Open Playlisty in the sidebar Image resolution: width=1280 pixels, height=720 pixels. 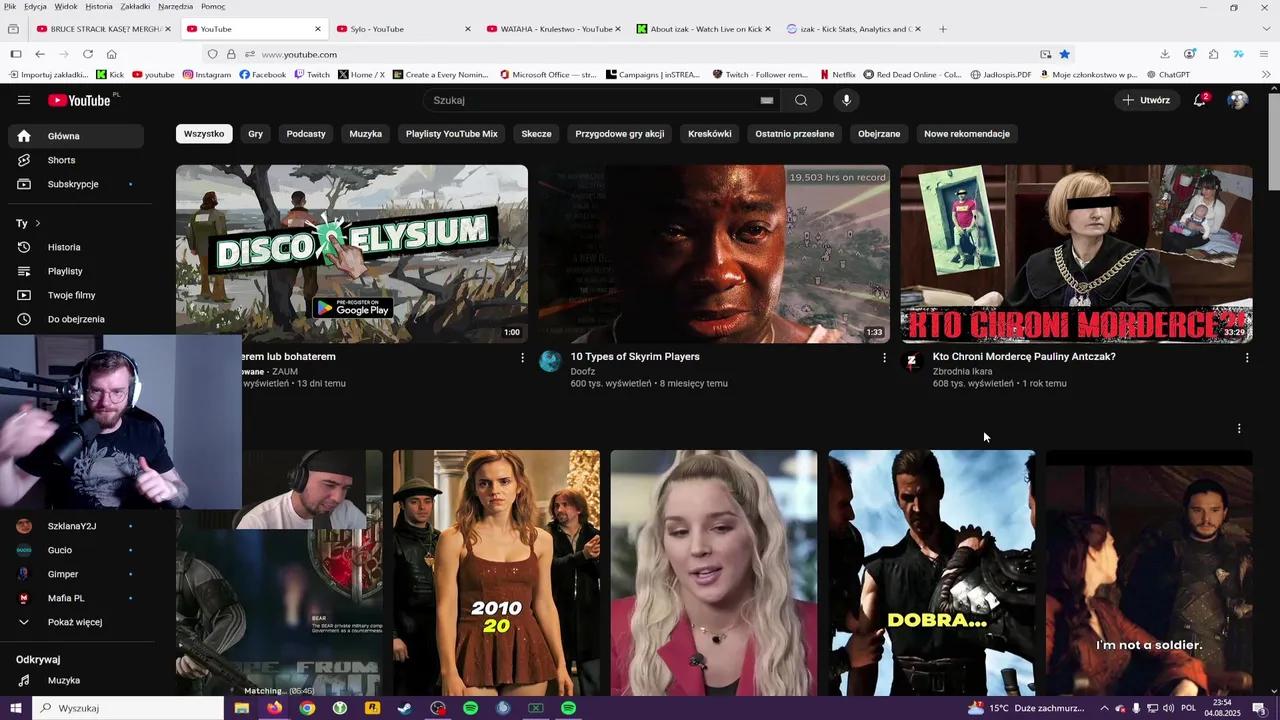pyautogui.click(x=76, y=271)
